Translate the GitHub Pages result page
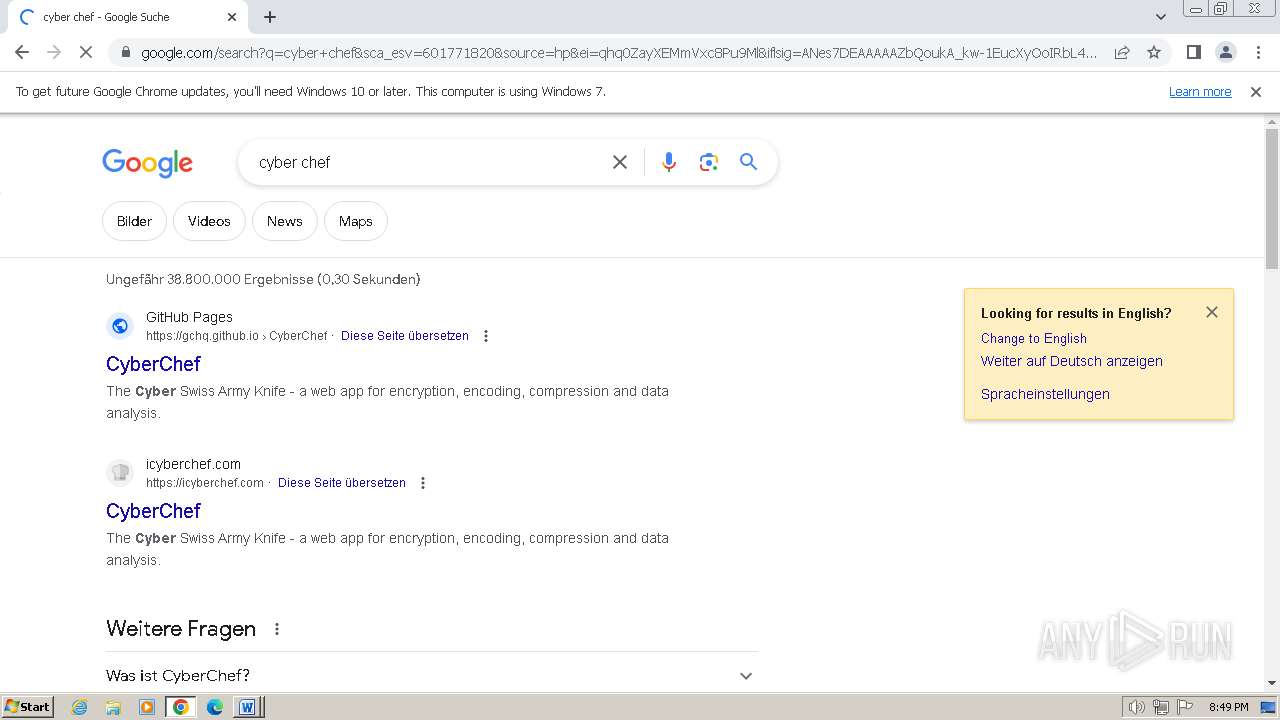Screen dimensions: 1280x720 (404, 336)
